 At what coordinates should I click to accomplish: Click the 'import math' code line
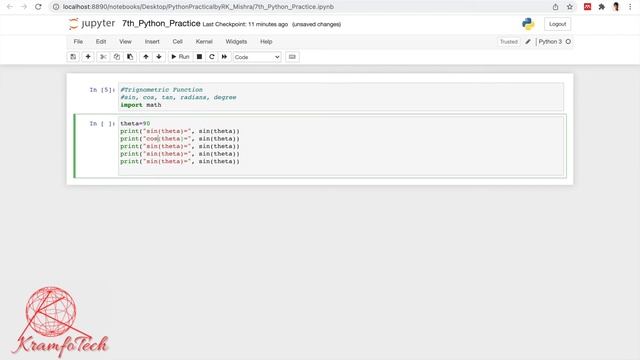(x=141, y=105)
